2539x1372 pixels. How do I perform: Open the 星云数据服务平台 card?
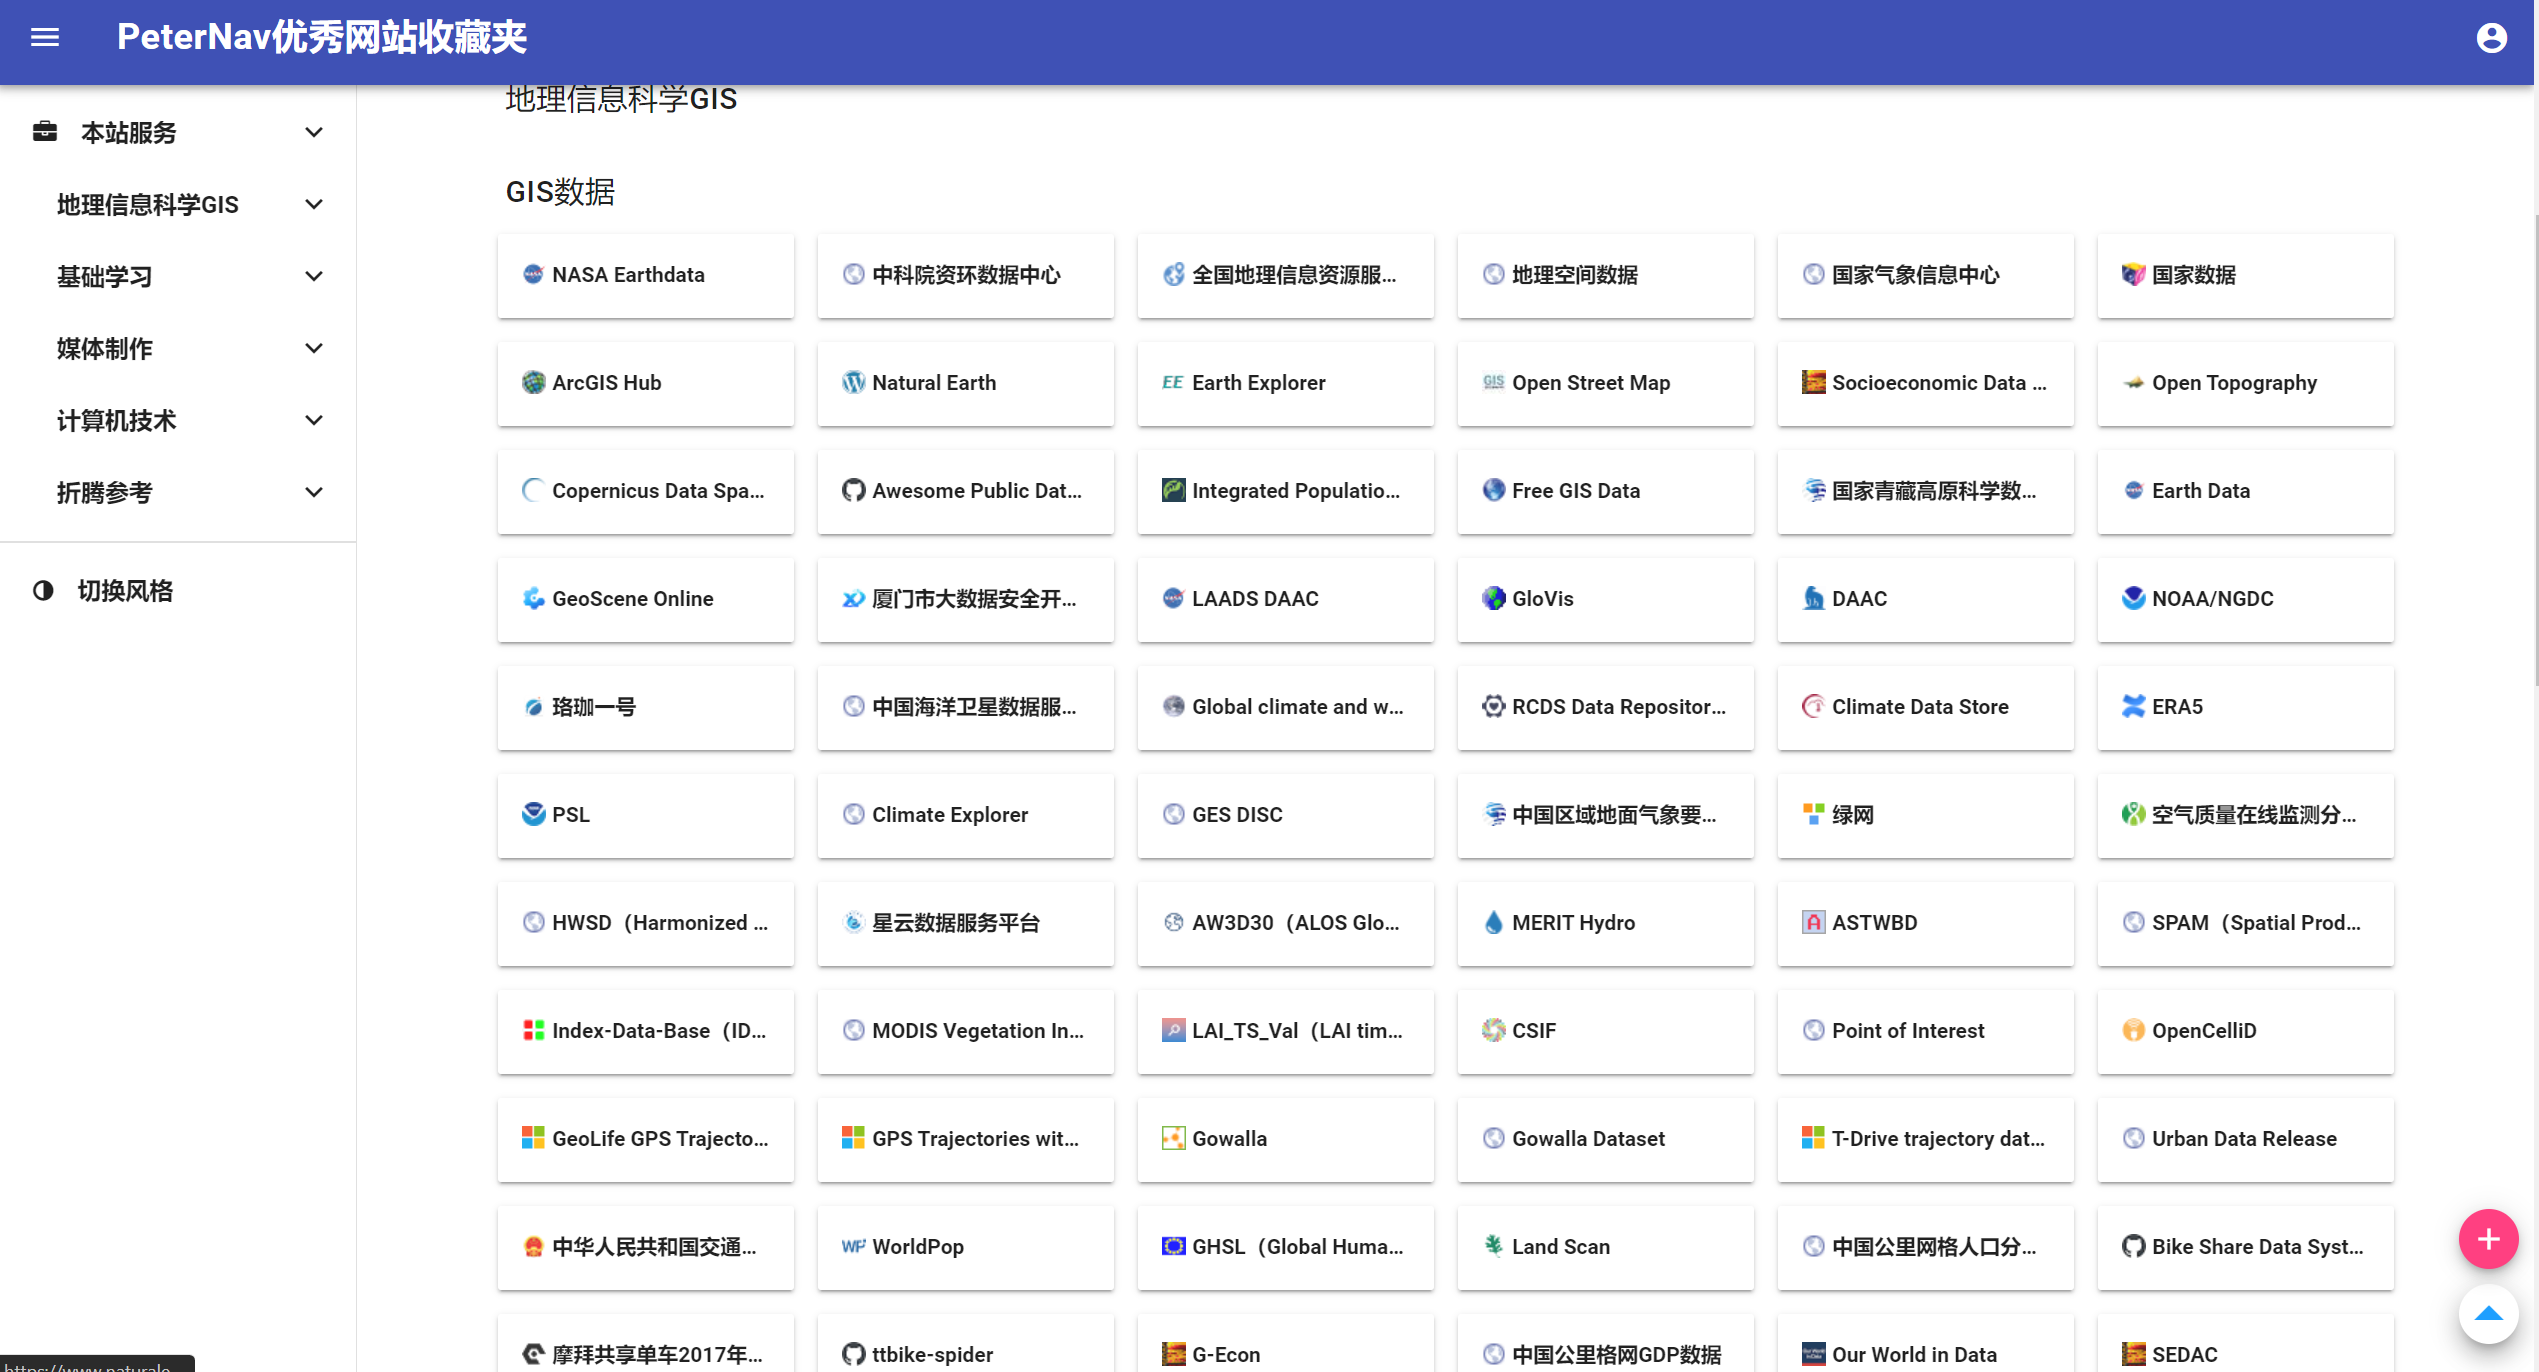point(965,923)
